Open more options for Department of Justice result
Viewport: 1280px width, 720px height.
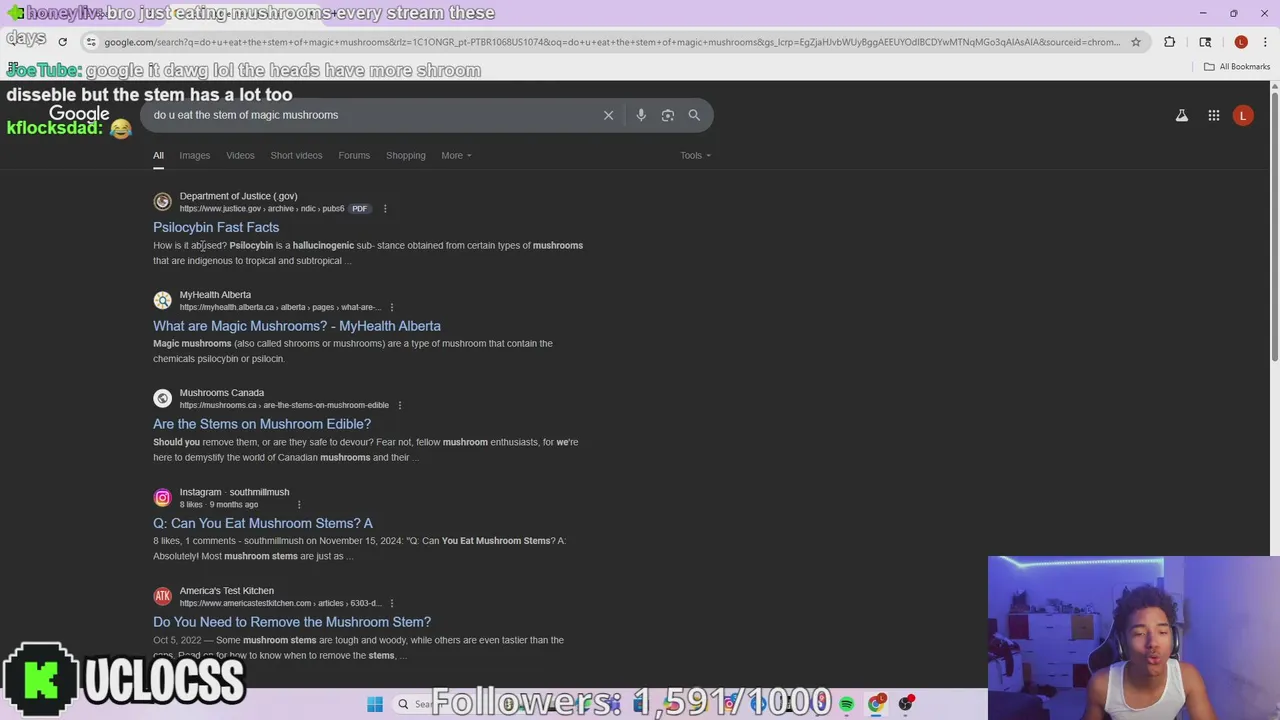385,209
